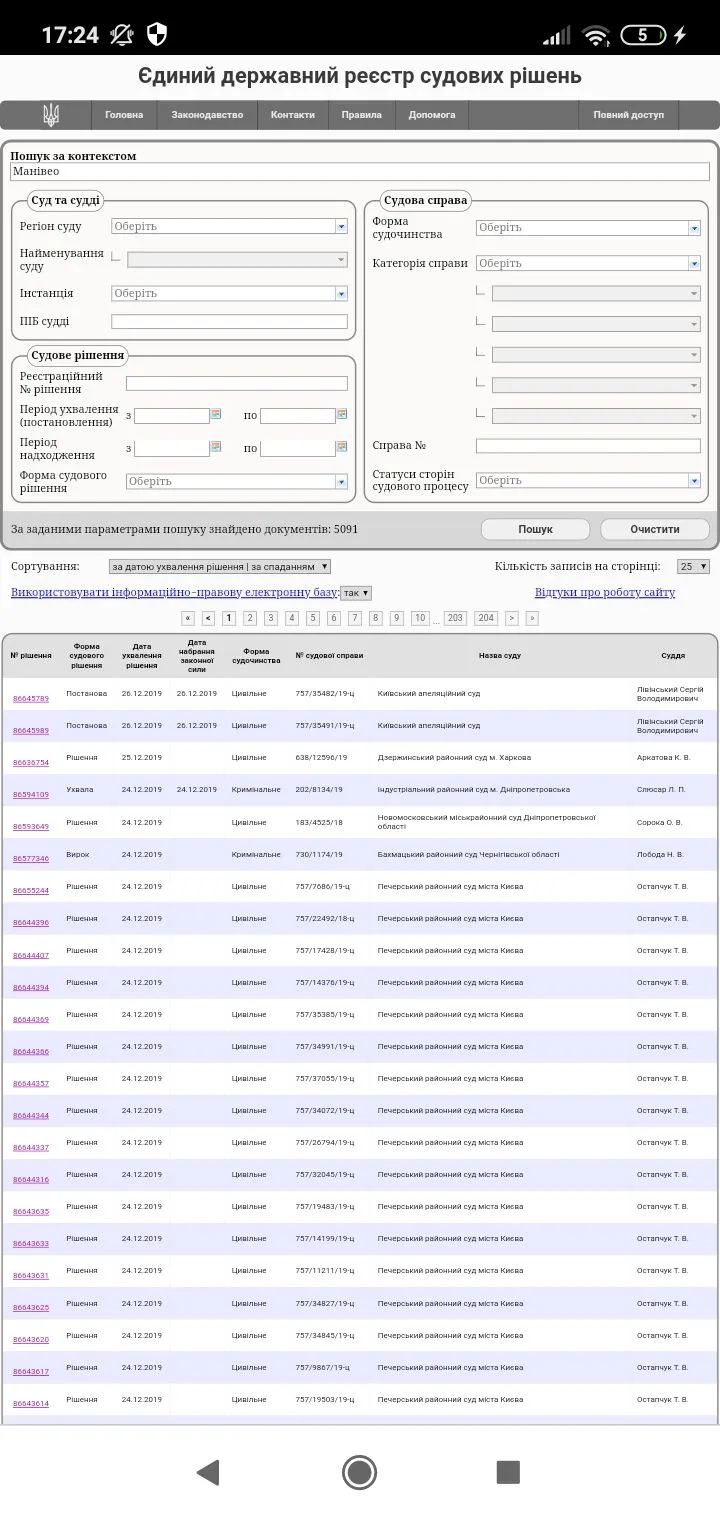The image size is (720, 1520).
Task: Open Повний доступ menu item
Action: click(628, 115)
